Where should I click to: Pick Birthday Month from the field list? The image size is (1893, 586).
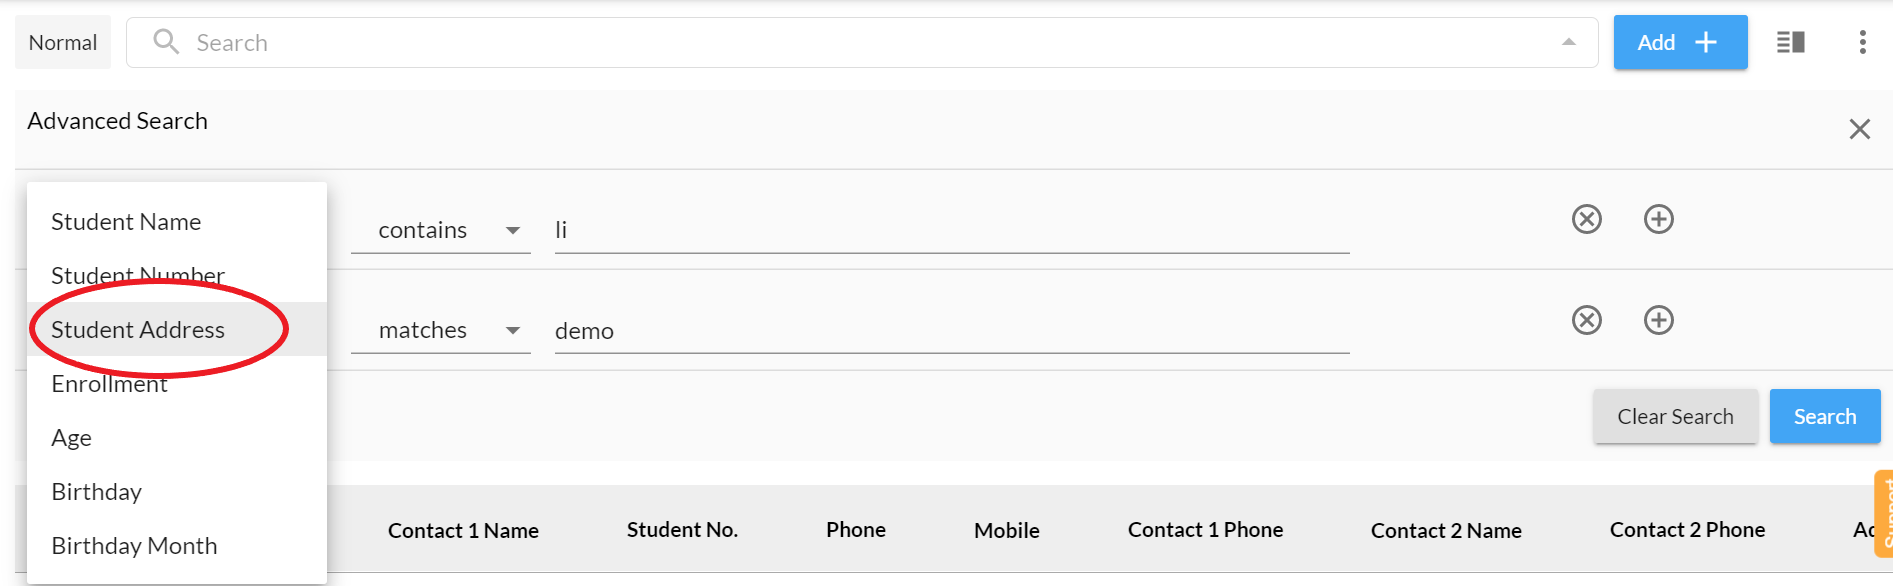coord(134,546)
